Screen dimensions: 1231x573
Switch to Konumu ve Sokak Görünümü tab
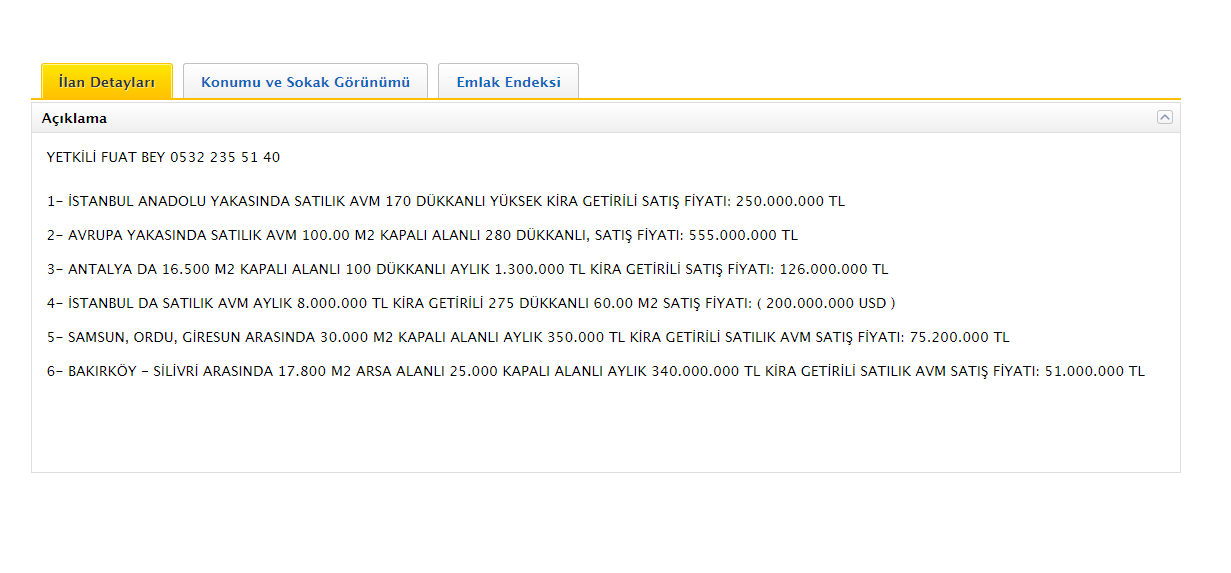(x=305, y=82)
